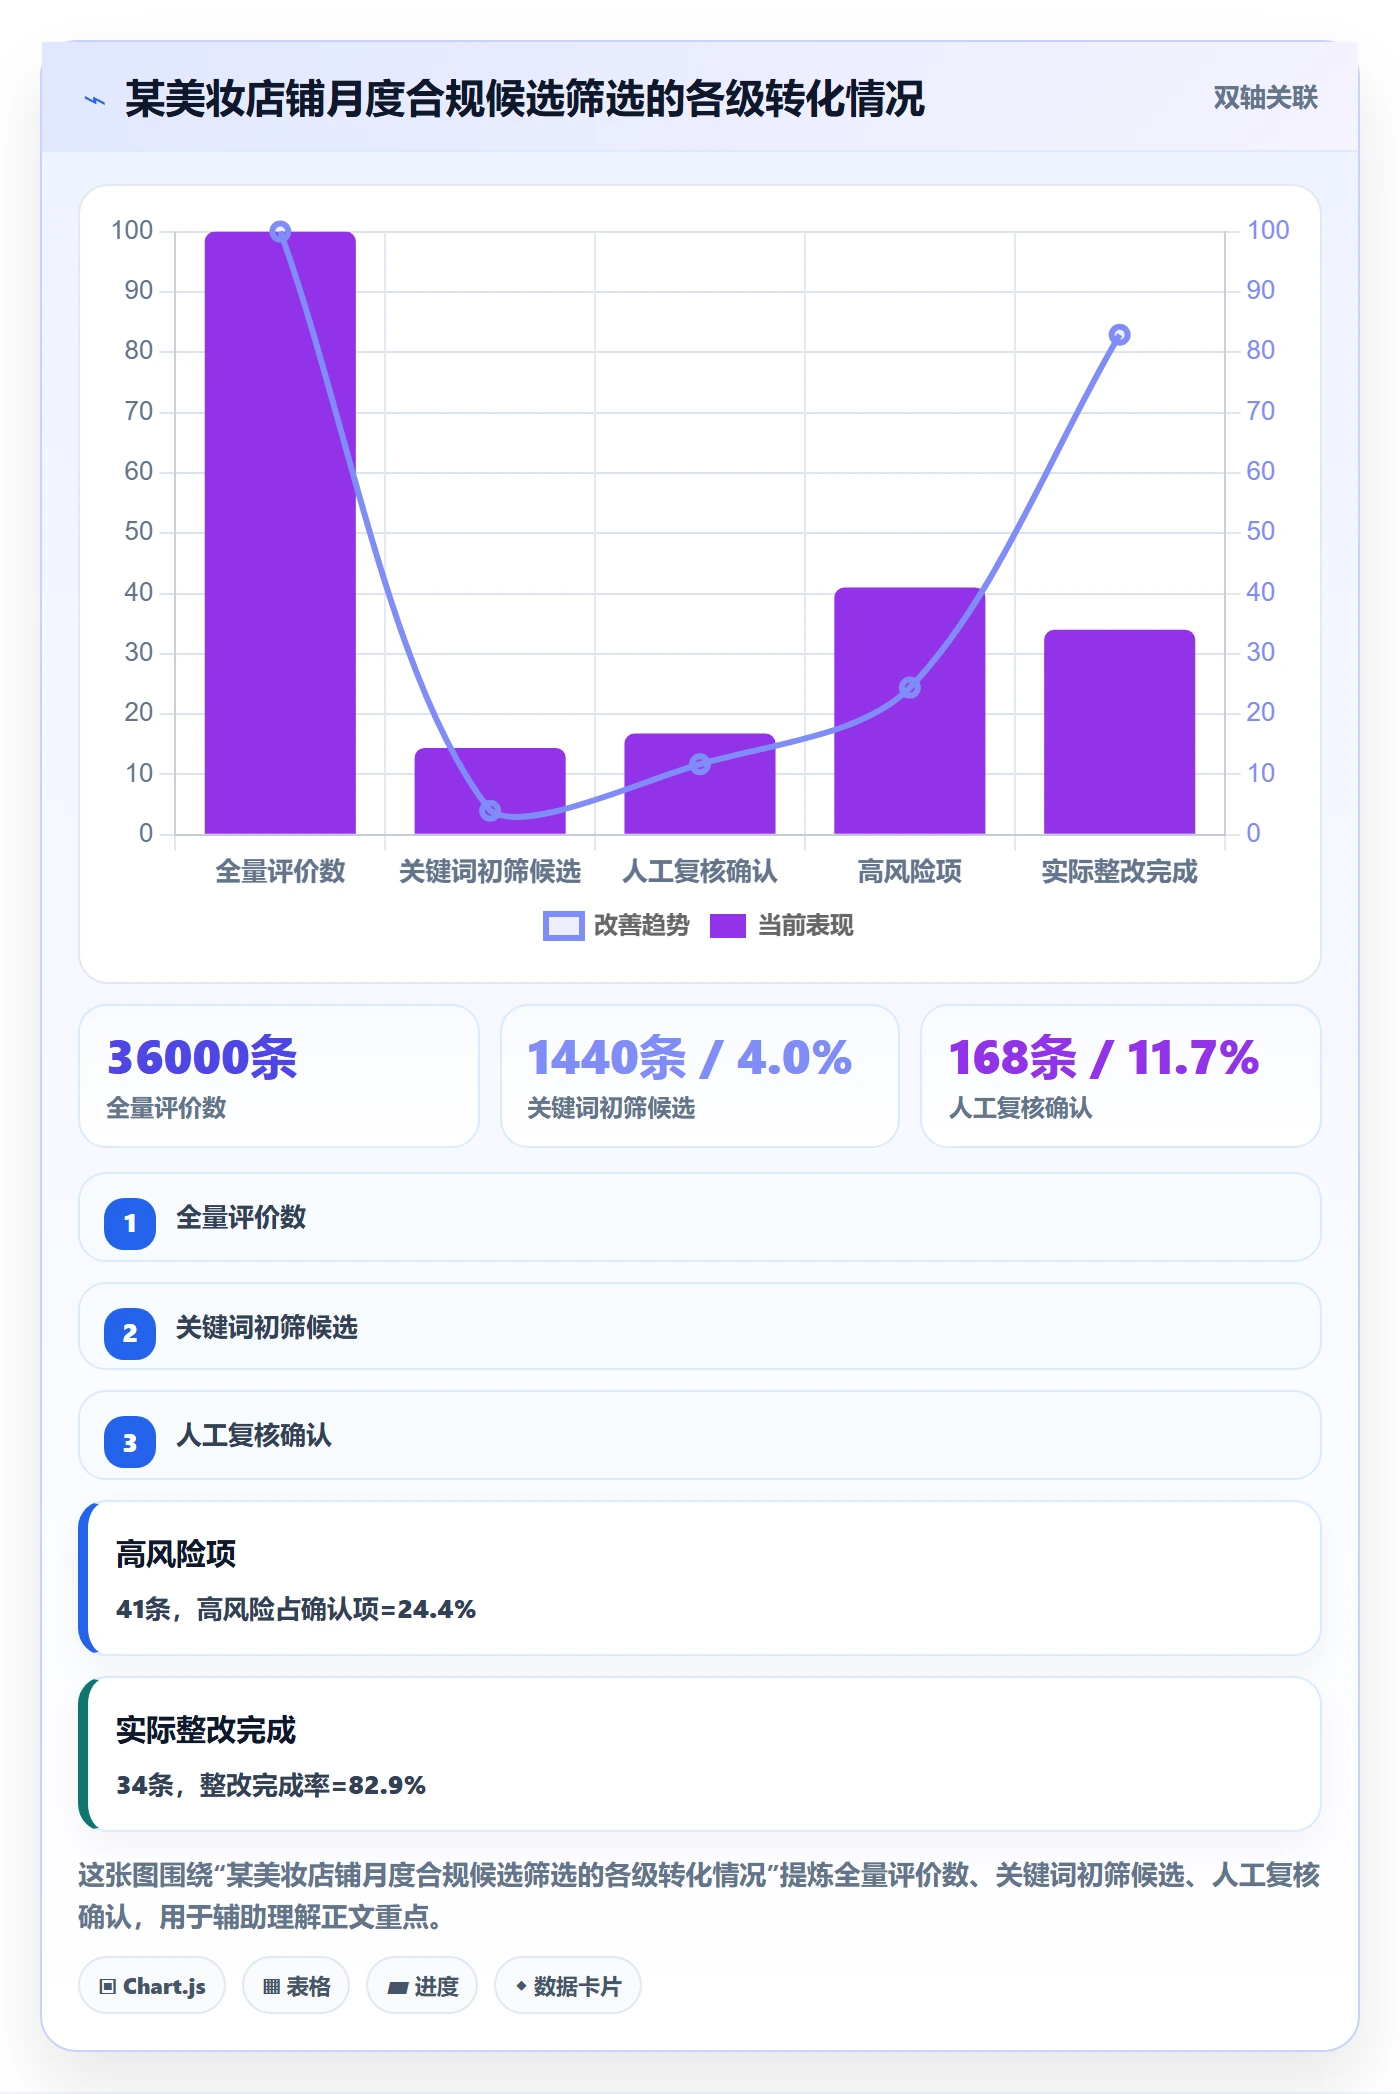
Task: Click x-axis label 实际整改完成
Action: tap(1120, 871)
